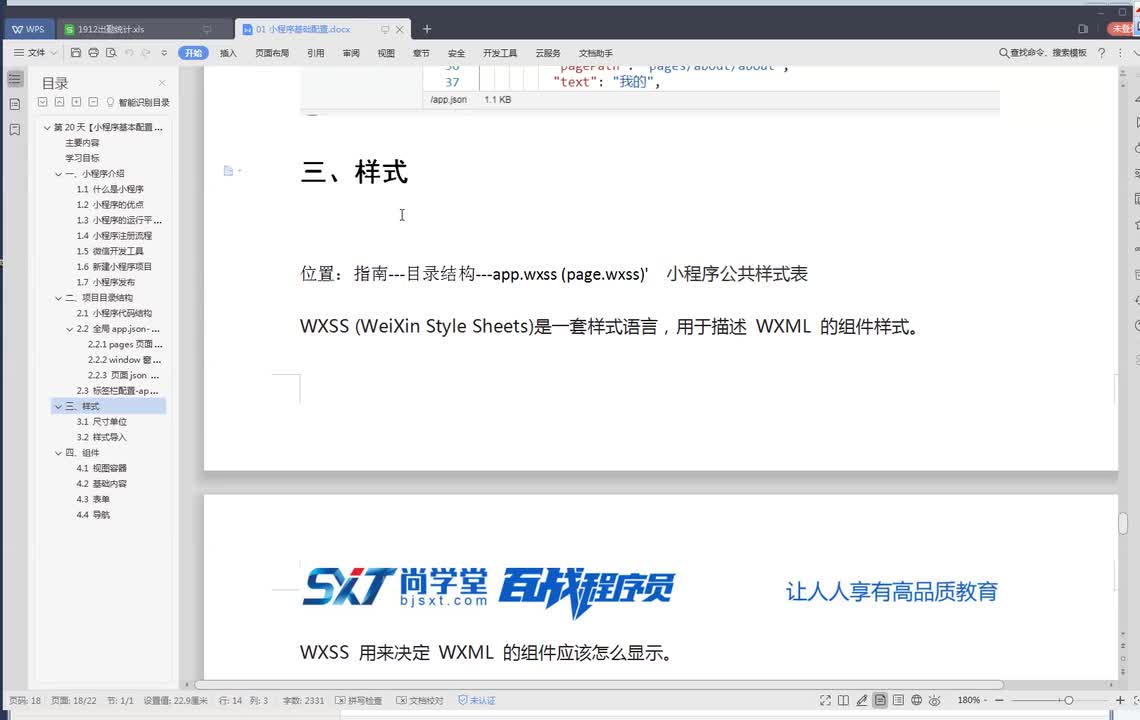The width and height of the screenshot is (1140, 720).
Task: Switch to writing mode (pen) view icon
Action: (862, 700)
